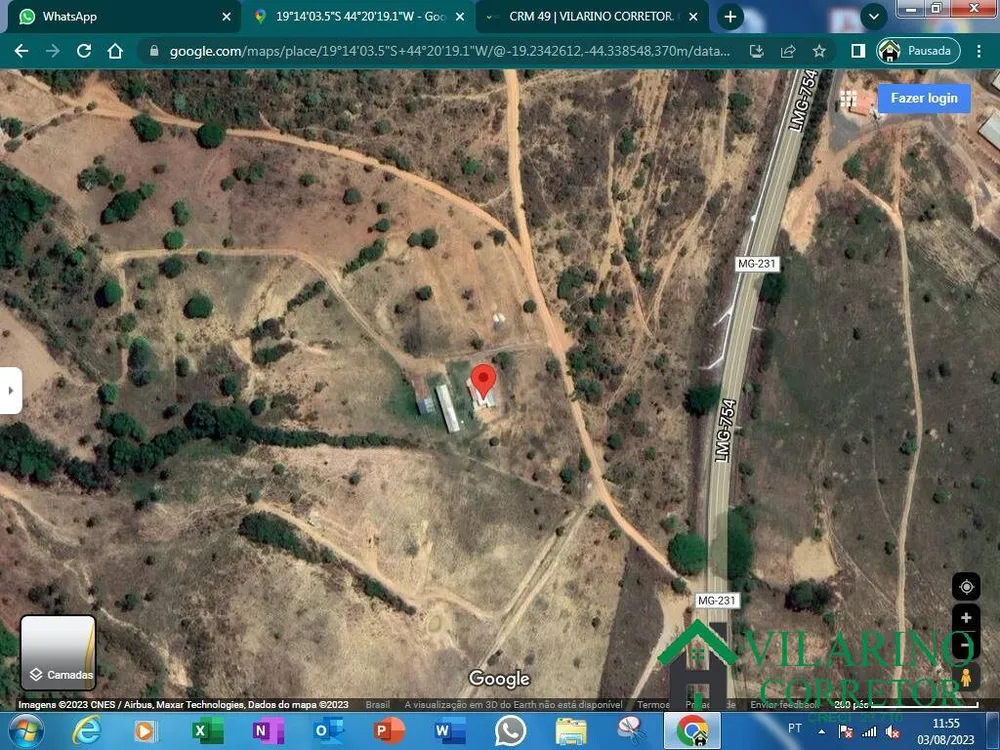The image size is (1000, 750).
Task: Click the network signal tray icon
Action: (869, 732)
